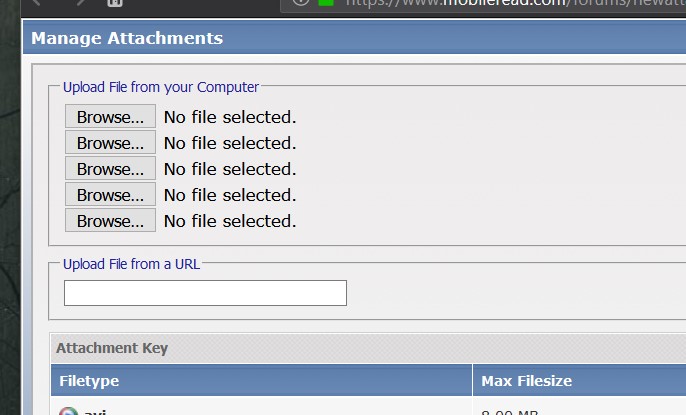Image resolution: width=686 pixels, height=415 pixels.
Task: Go back with the browser back arrow
Action: tap(38, 3)
